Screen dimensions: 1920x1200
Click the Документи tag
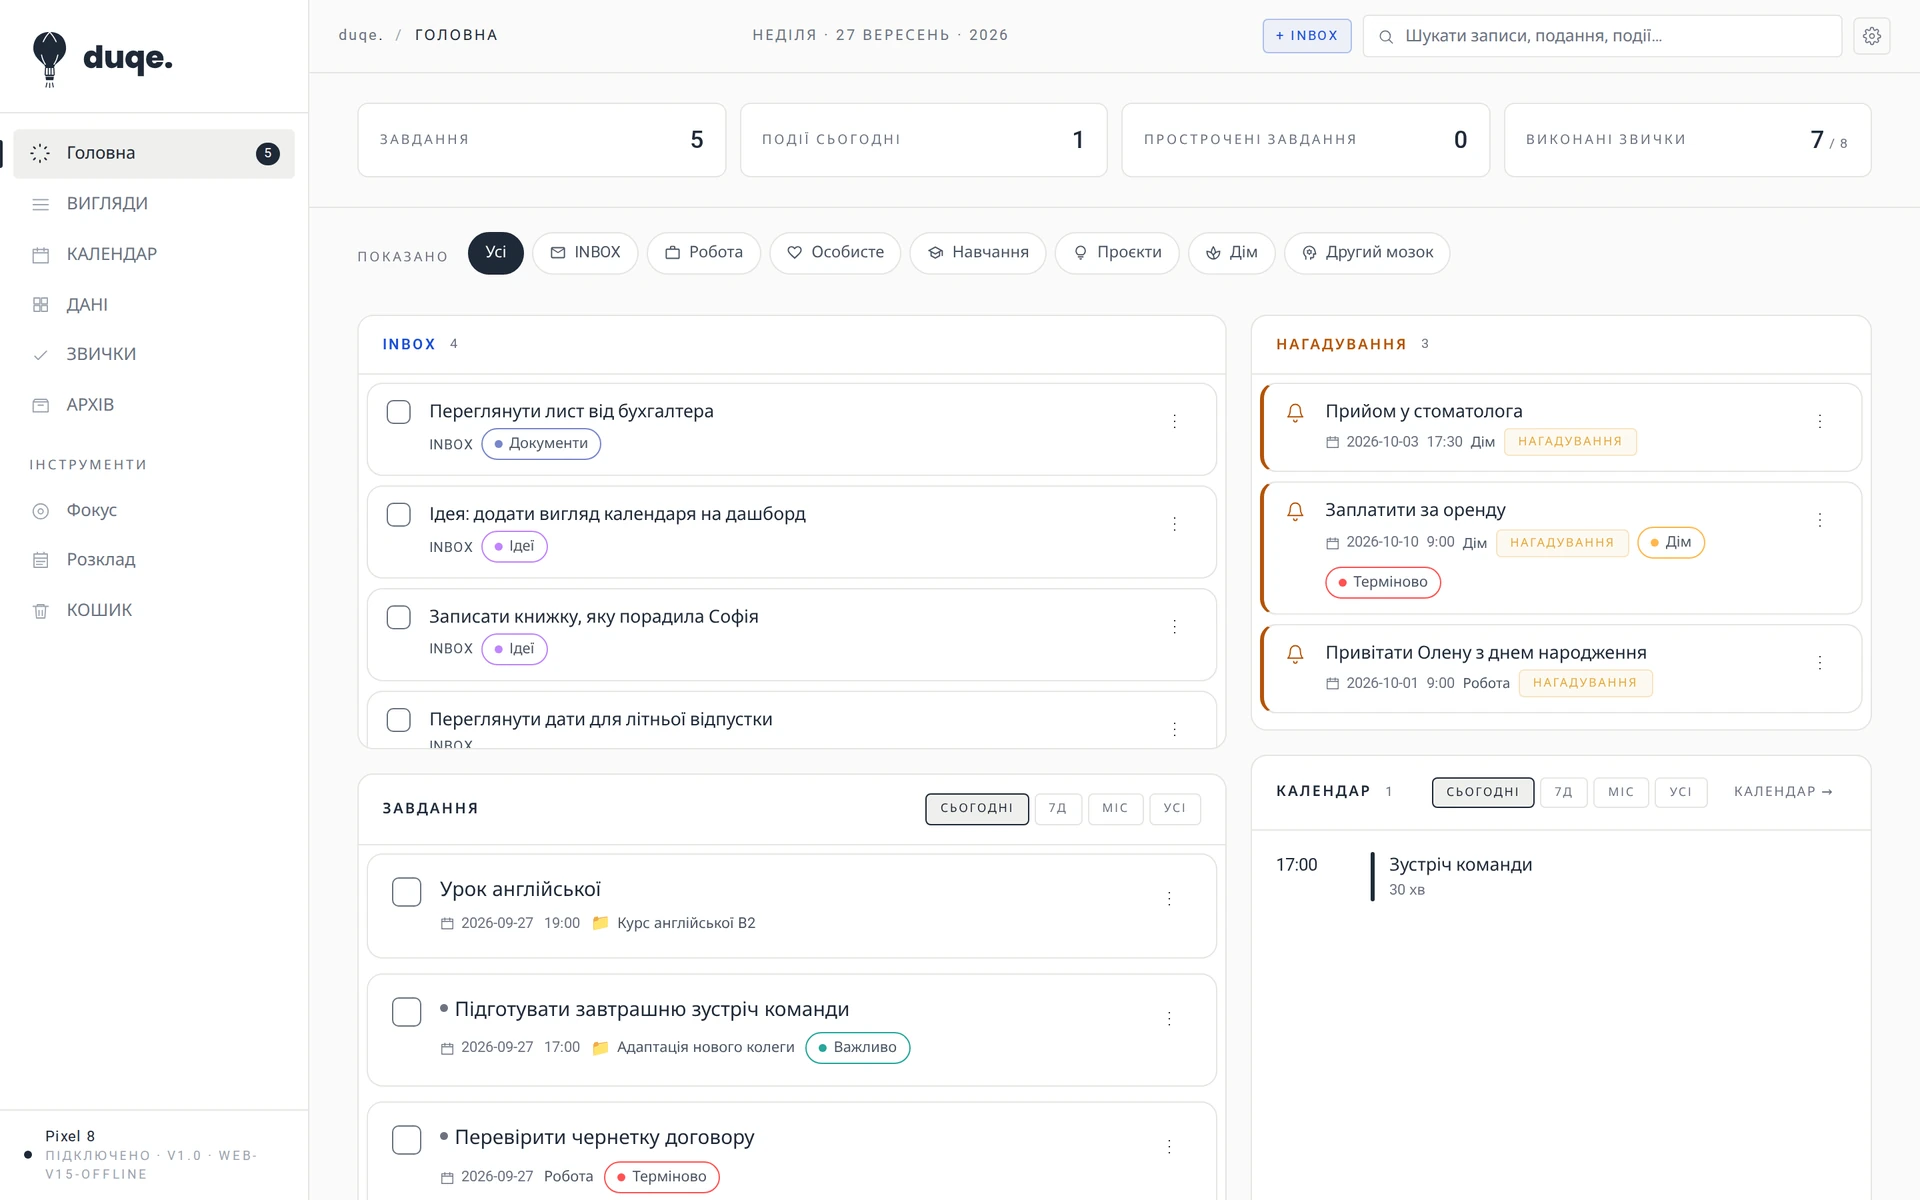coord(541,444)
